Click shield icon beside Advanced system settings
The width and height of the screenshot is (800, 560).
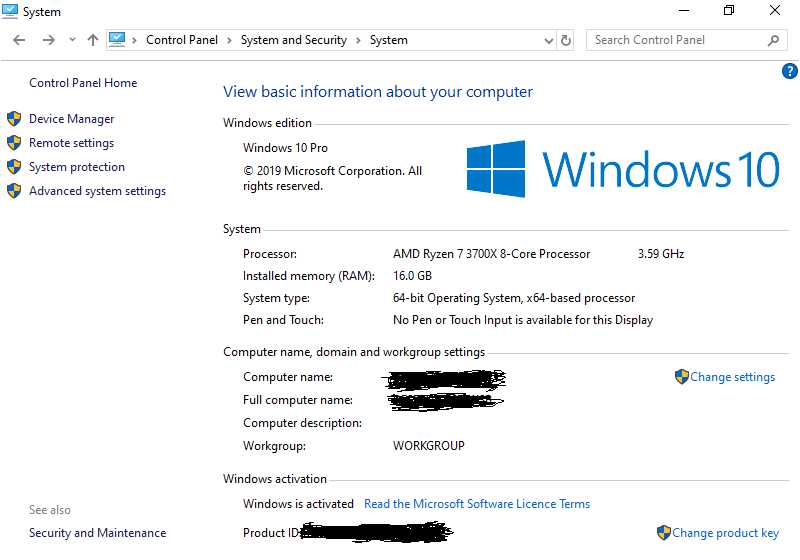(x=14, y=191)
